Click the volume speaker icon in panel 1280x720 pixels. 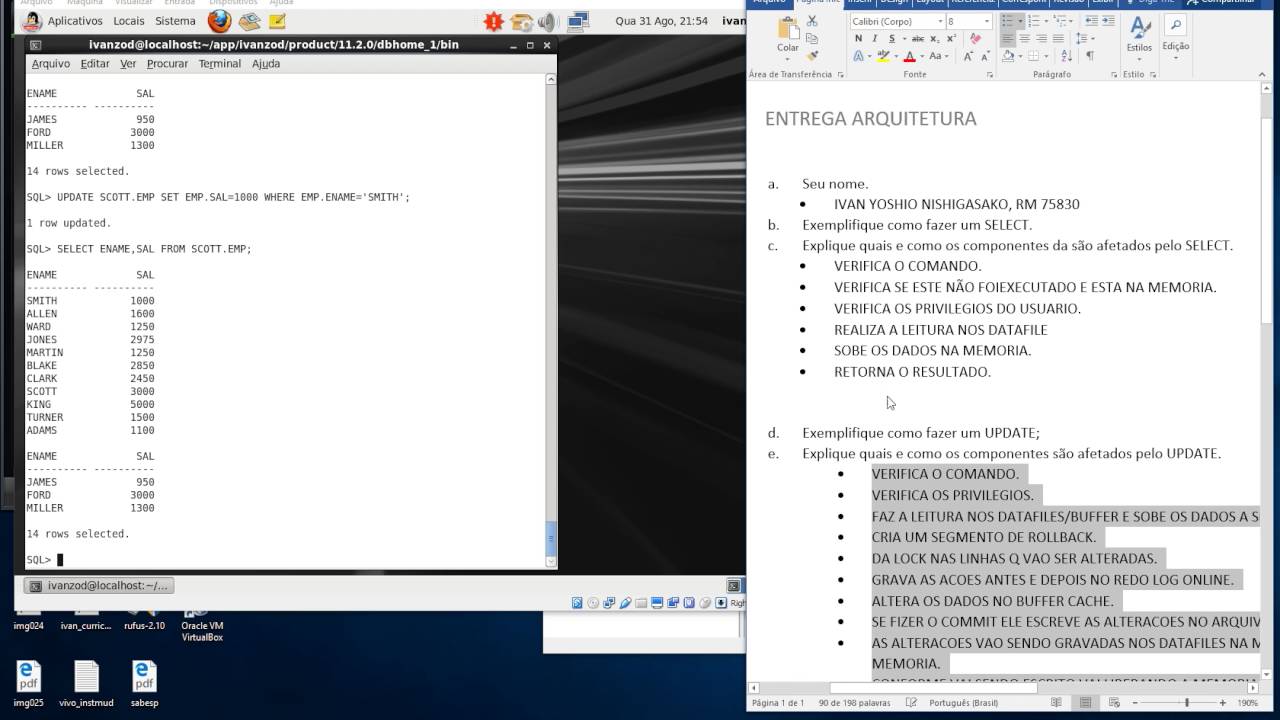coord(546,21)
